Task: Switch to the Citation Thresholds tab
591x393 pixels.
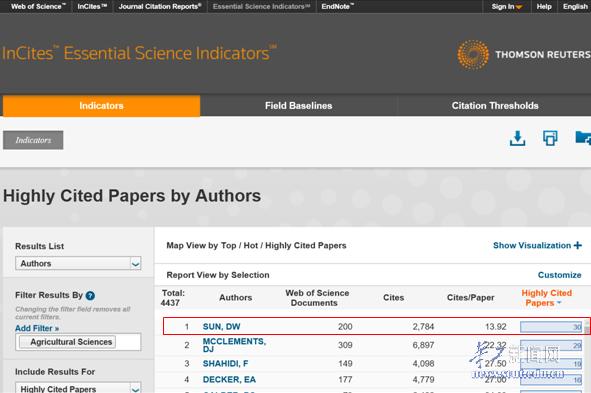Action: 495,106
